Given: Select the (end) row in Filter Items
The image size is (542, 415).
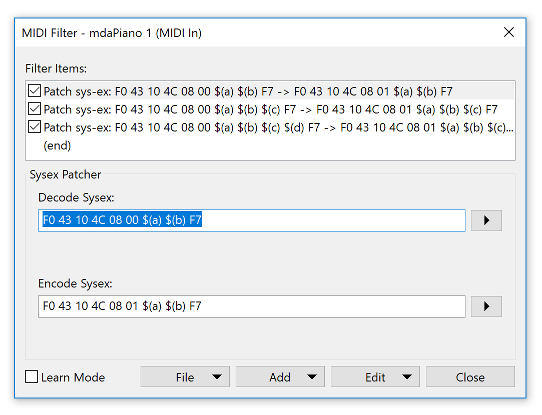Looking at the screenshot, I should coord(57,145).
